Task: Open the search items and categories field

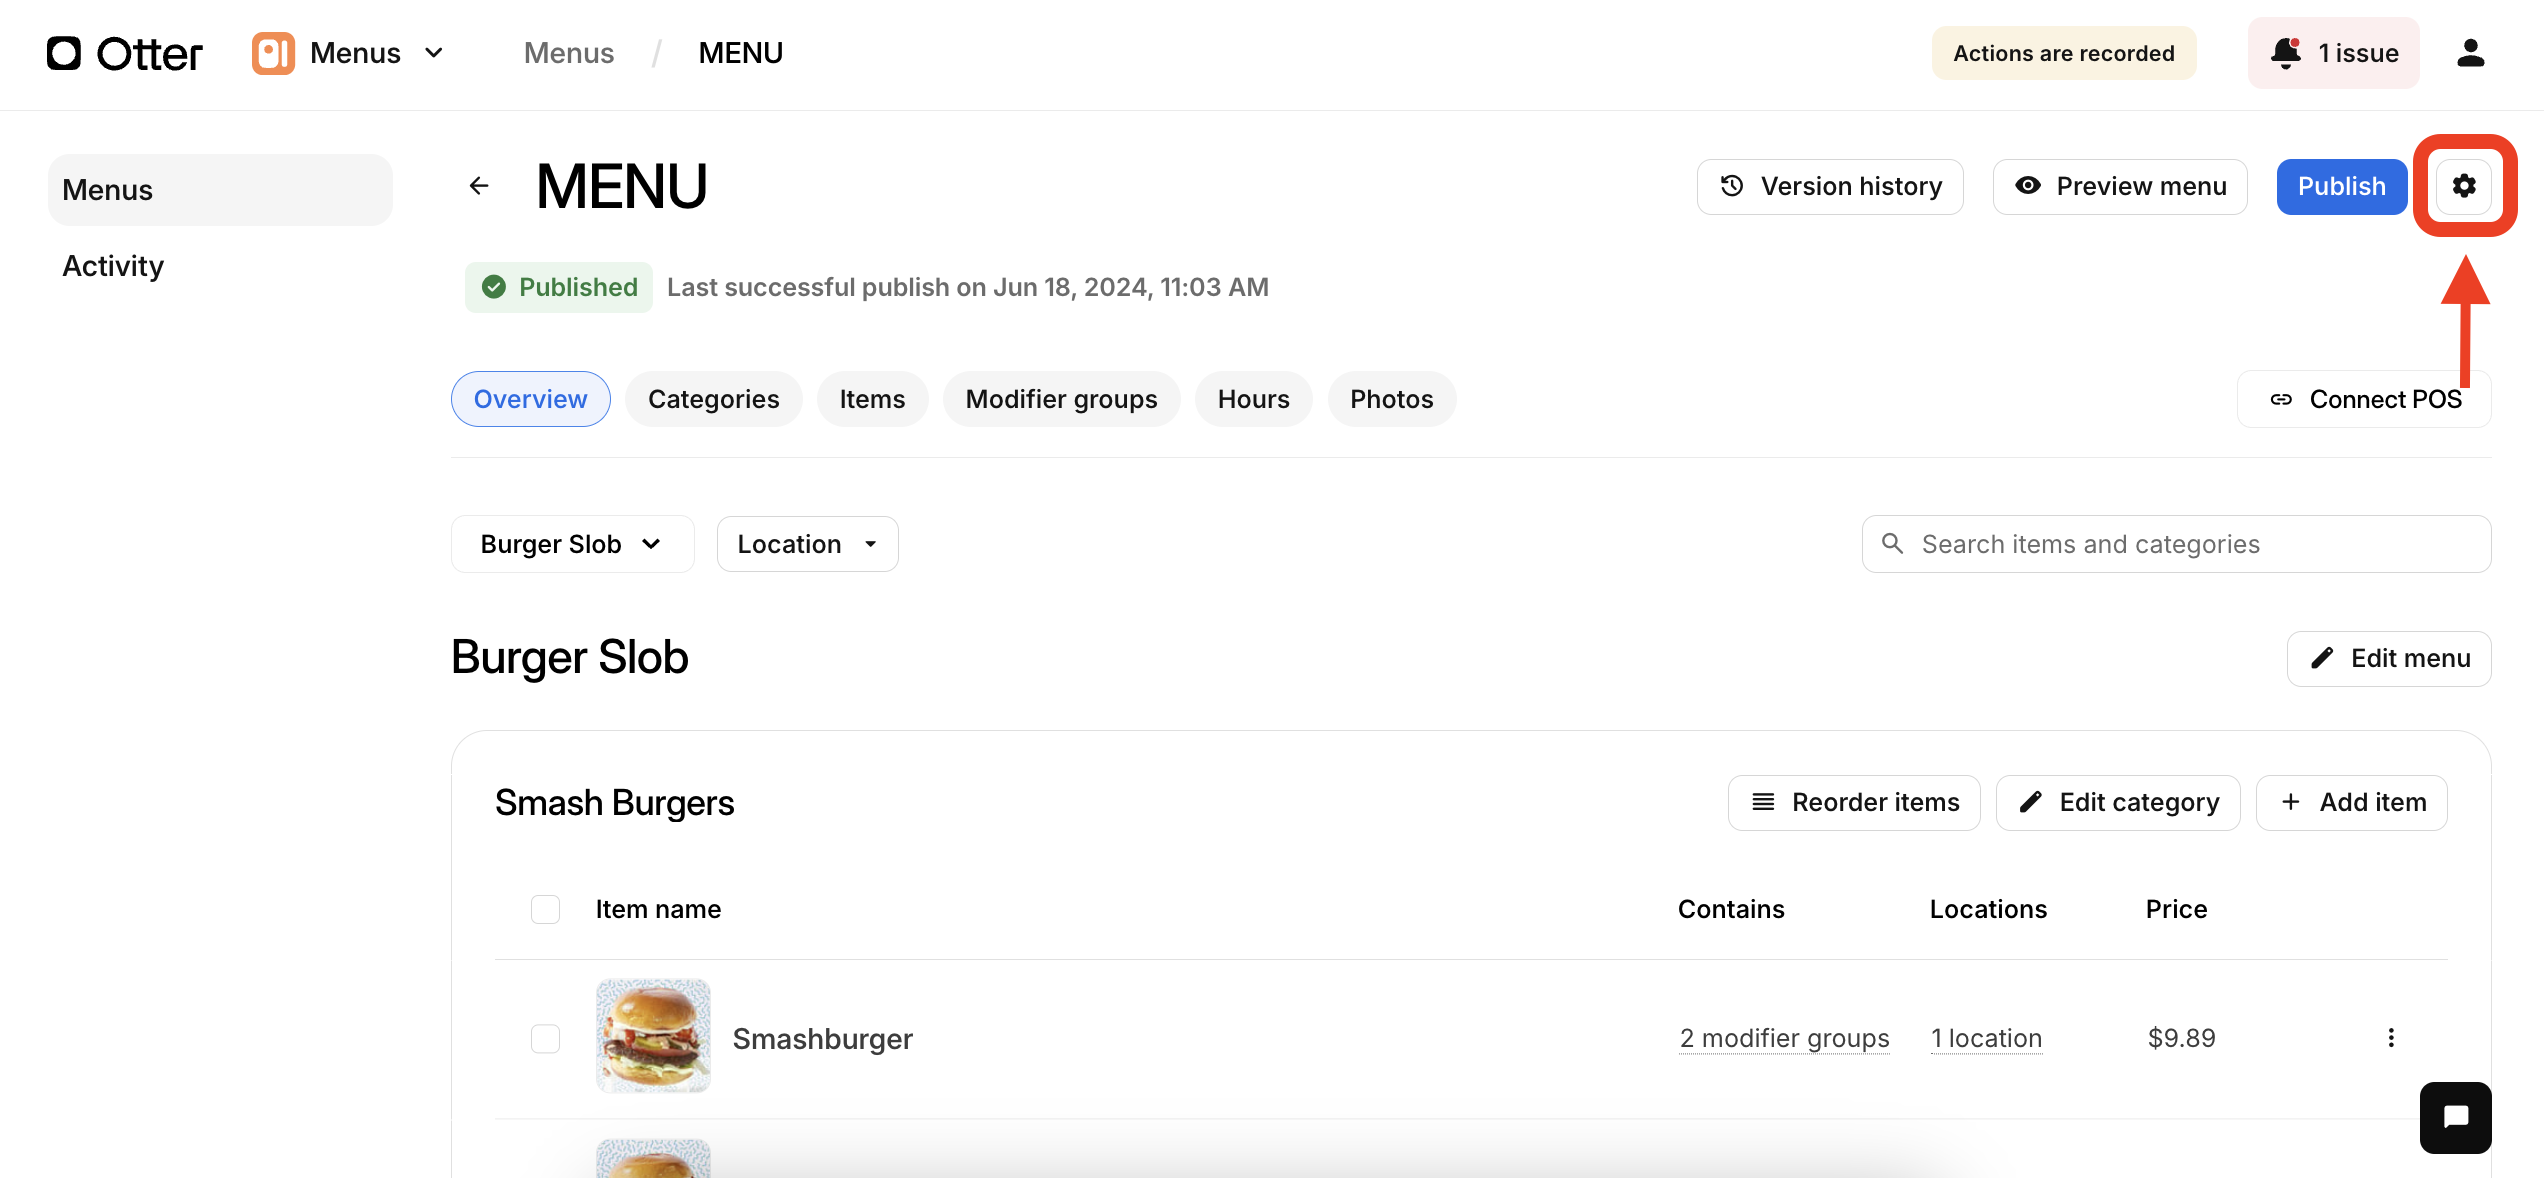Action: tap(2176, 543)
